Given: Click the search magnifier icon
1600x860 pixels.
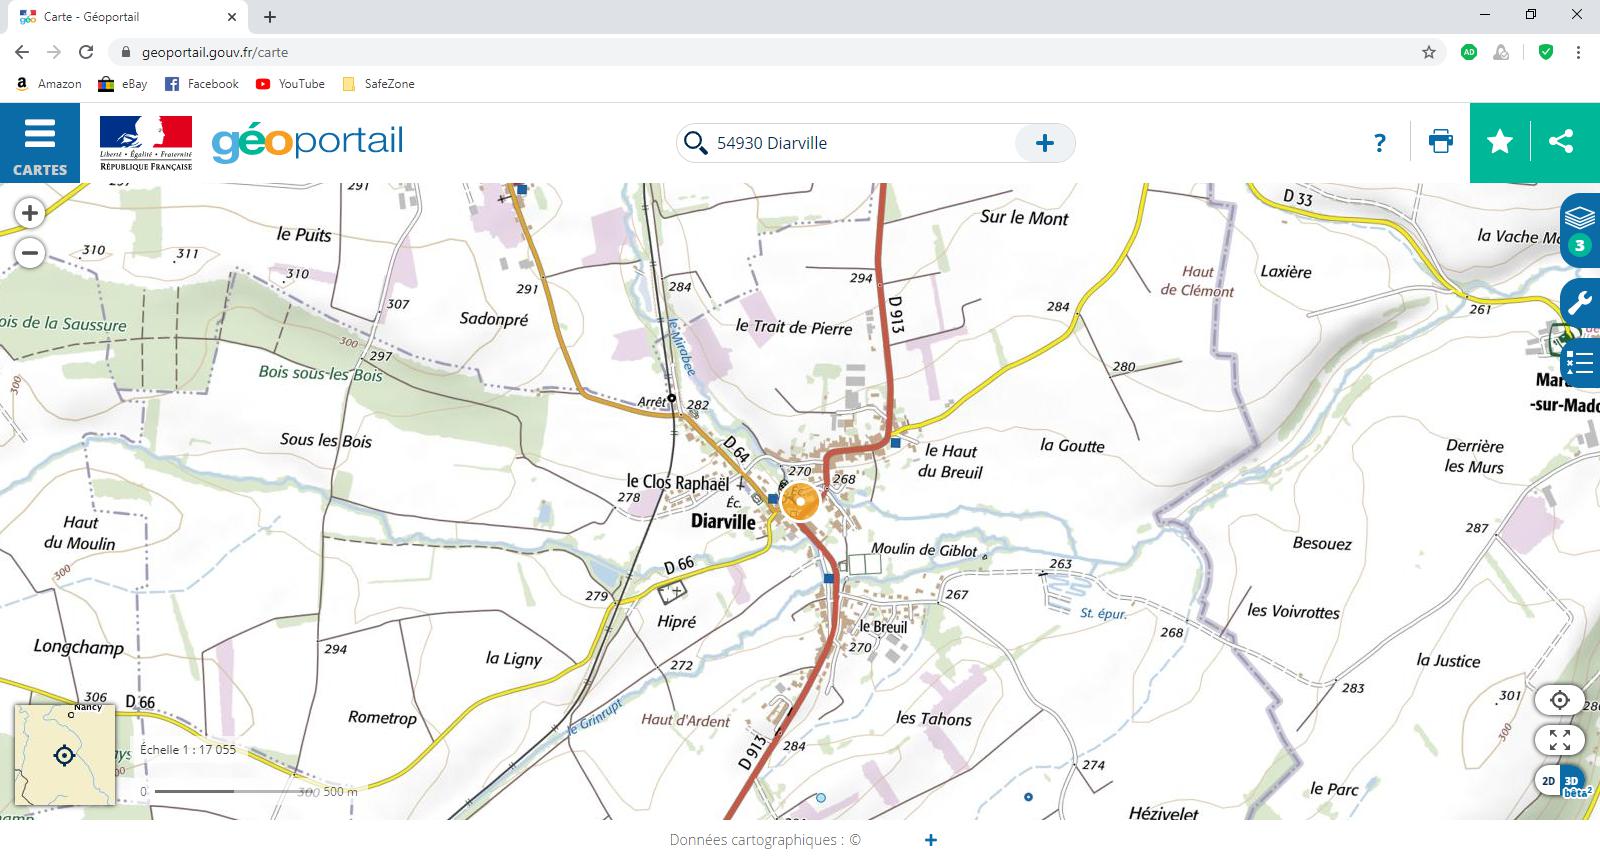Looking at the screenshot, I should click(695, 143).
